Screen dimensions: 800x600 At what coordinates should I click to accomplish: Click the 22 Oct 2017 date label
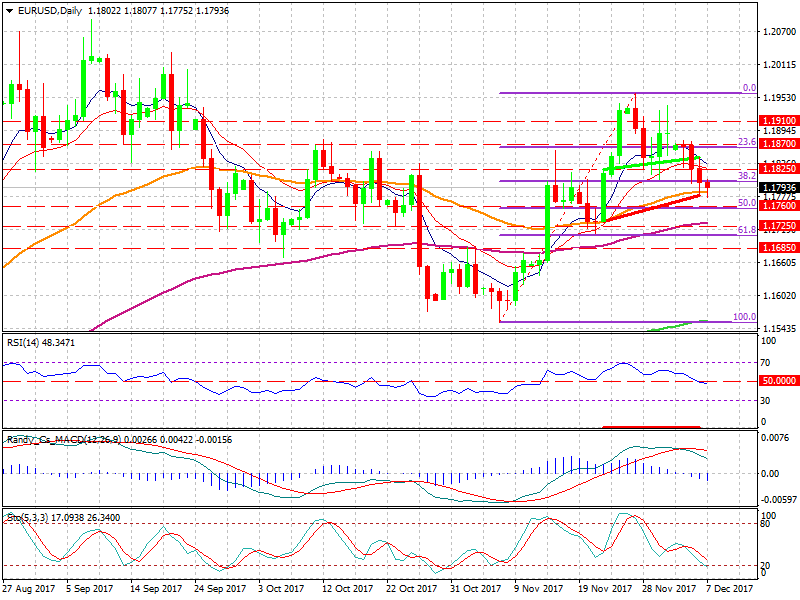click(x=411, y=589)
